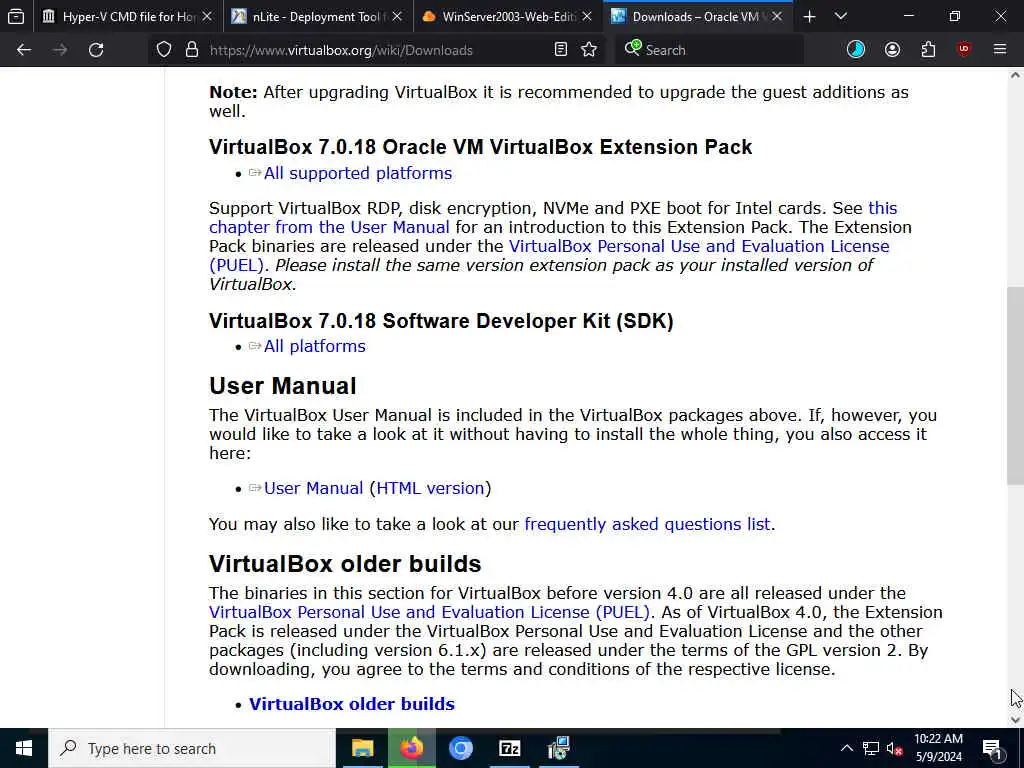Open the Windows Start menu
The width and height of the screenshot is (1024, 768).
coord(24,748)
